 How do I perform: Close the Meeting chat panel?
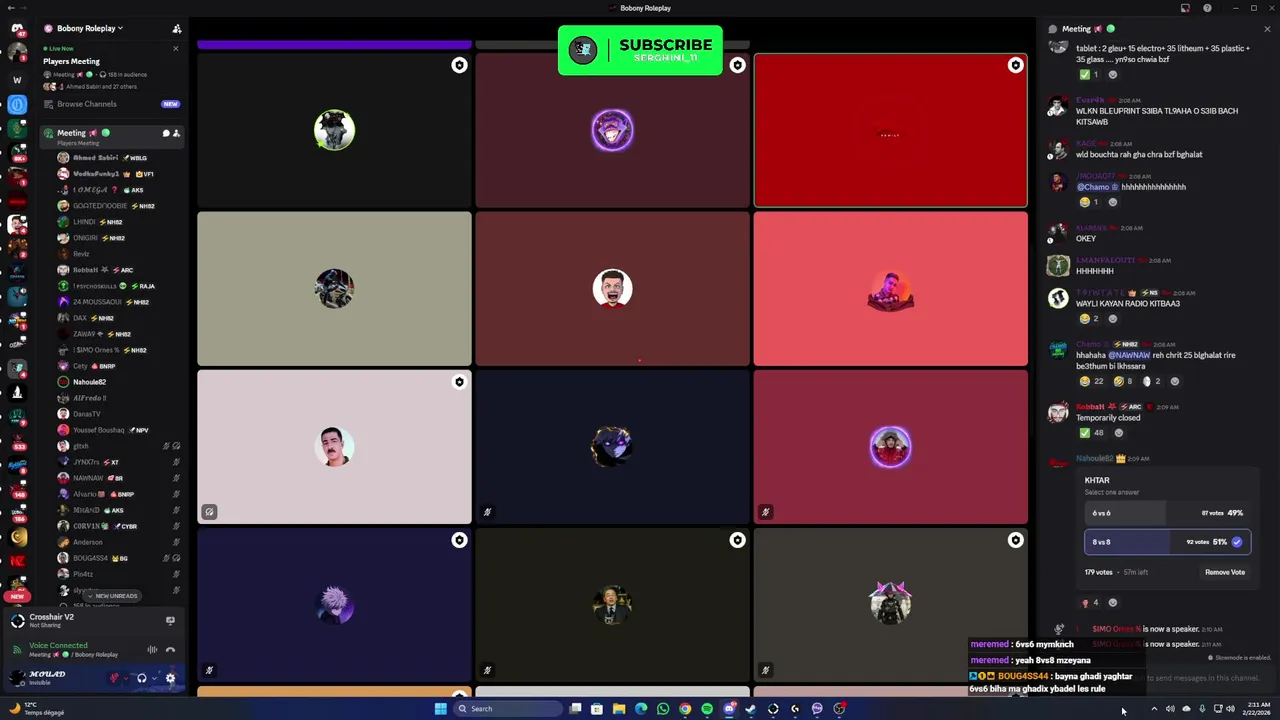click(1267, 29)
